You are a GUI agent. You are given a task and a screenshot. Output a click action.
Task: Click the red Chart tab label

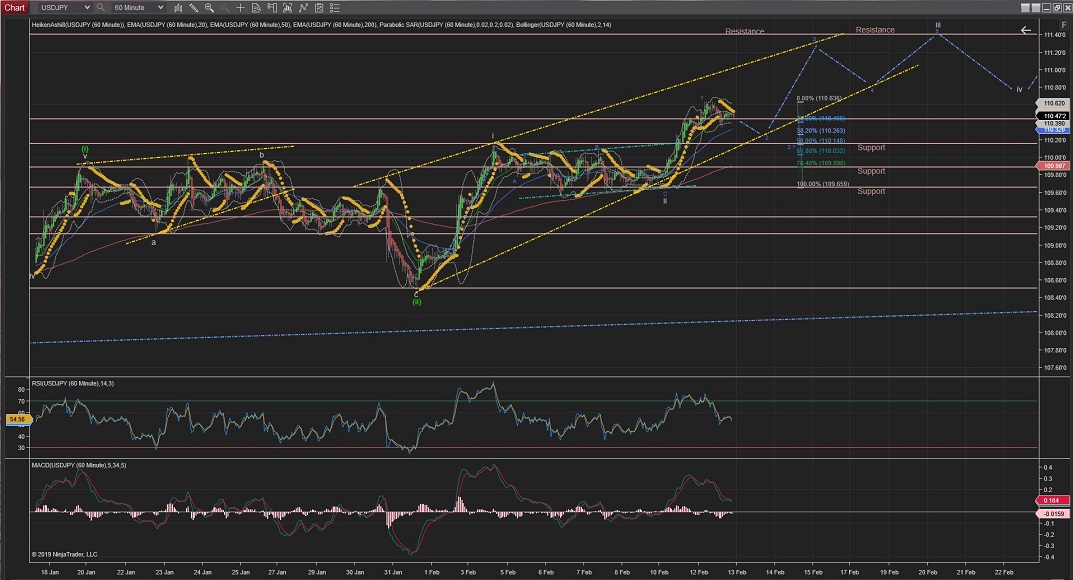pos(13,7)
